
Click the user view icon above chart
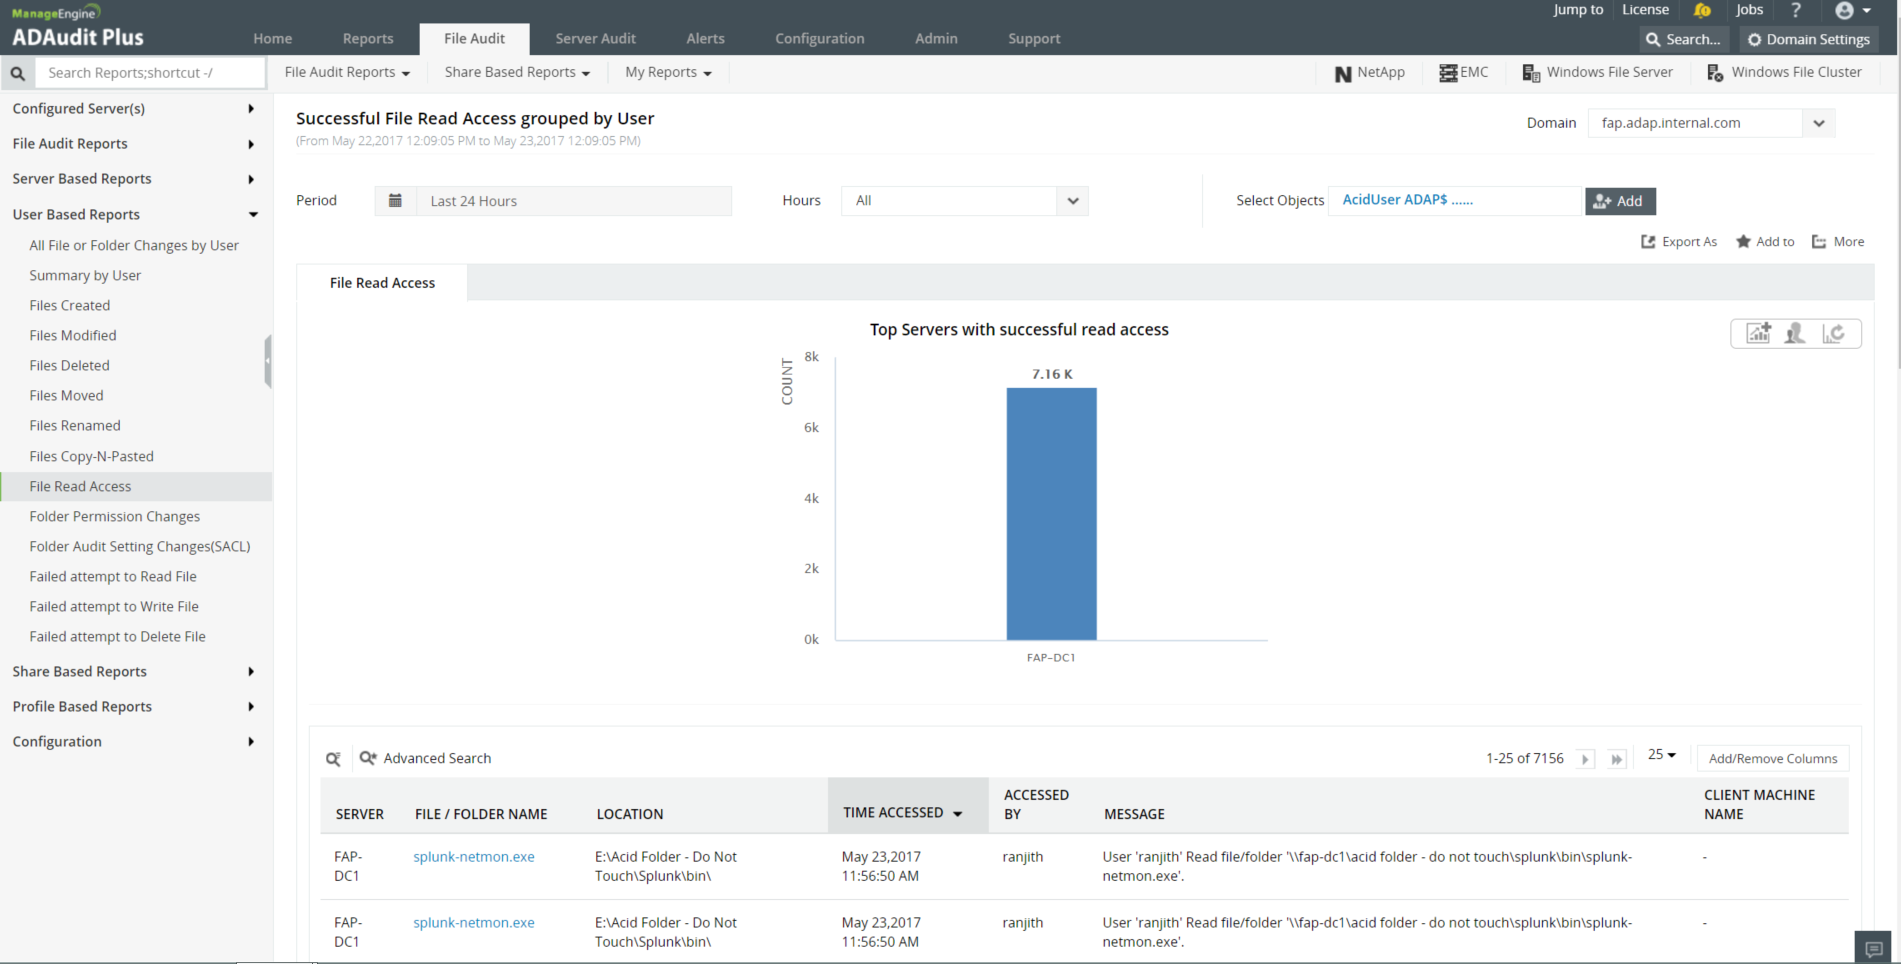click(x=1795, y=334)
